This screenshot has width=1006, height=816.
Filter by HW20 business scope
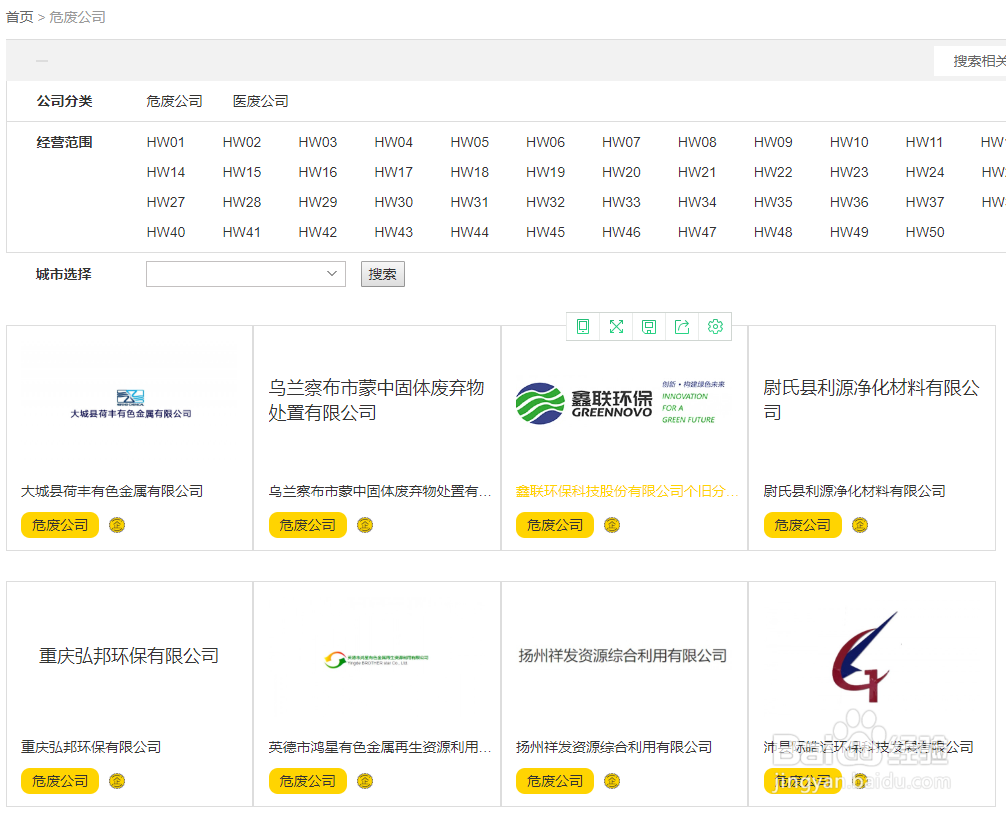click(621, 173)
